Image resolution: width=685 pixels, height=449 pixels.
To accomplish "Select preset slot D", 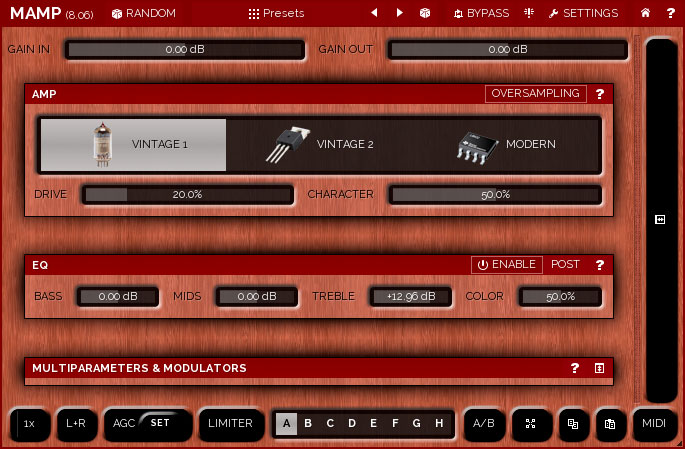I will (352, 423).
